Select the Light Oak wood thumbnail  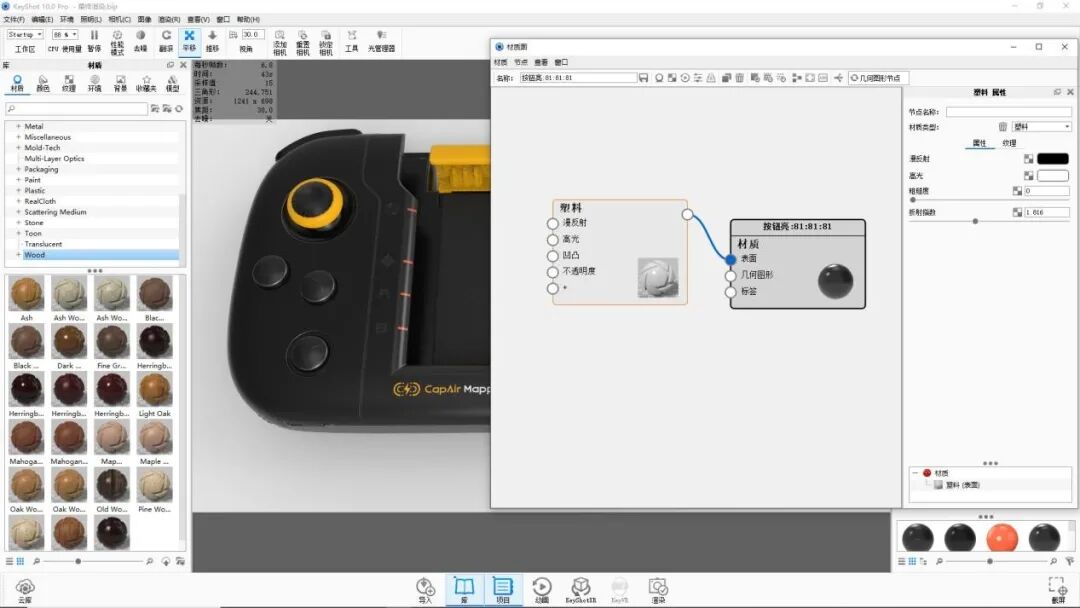pos(154,389)
